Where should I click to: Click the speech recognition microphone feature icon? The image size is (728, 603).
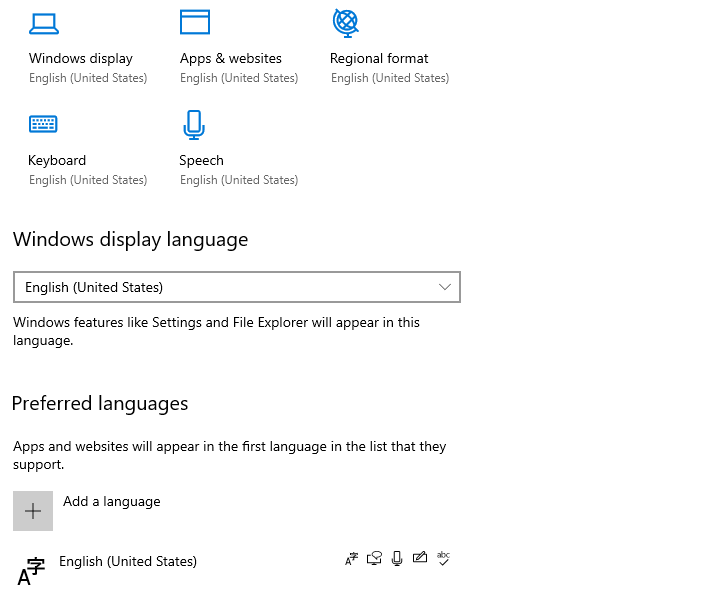tap(397, 559)
